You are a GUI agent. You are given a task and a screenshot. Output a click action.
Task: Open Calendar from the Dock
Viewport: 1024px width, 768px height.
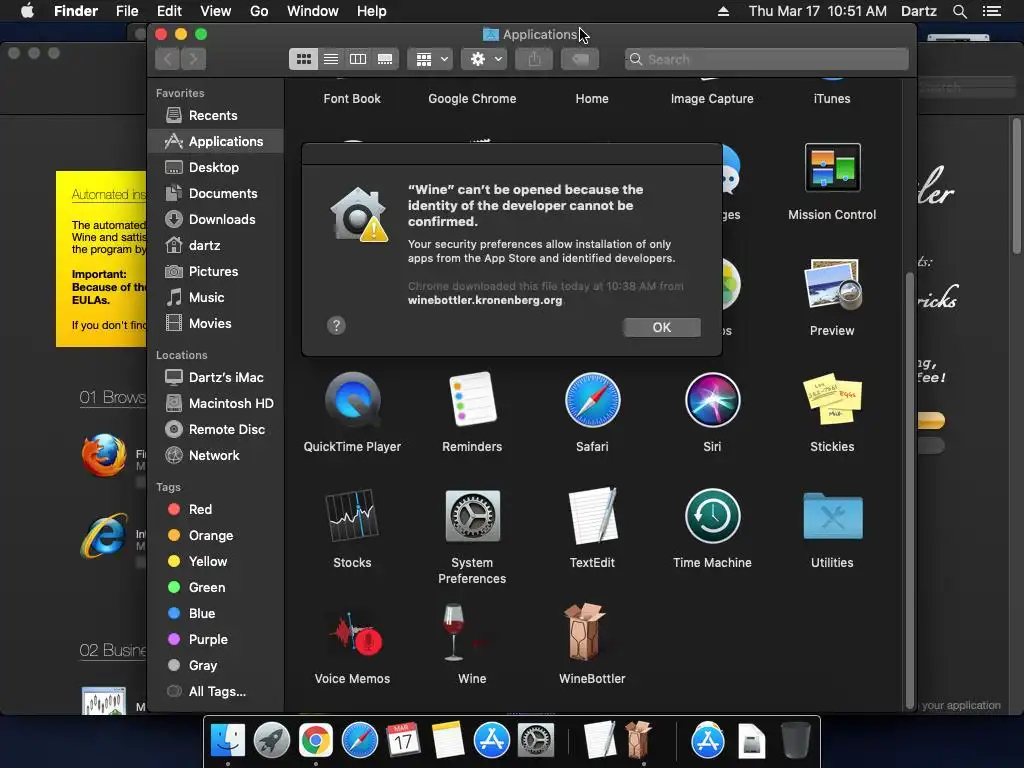[x=403, y=741]
